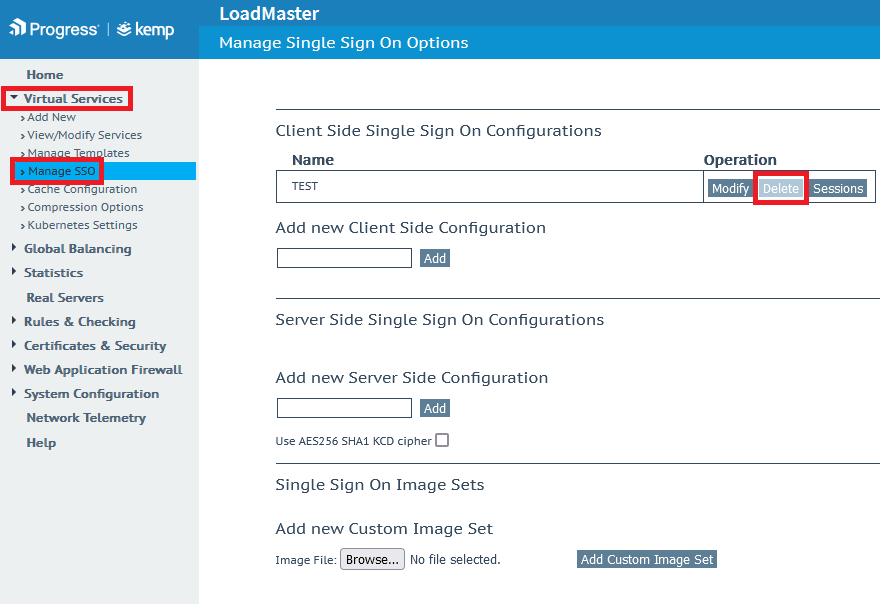The image size is (880, 604).
Task: Focus the server side configuration name field
Action: [344, 408]
